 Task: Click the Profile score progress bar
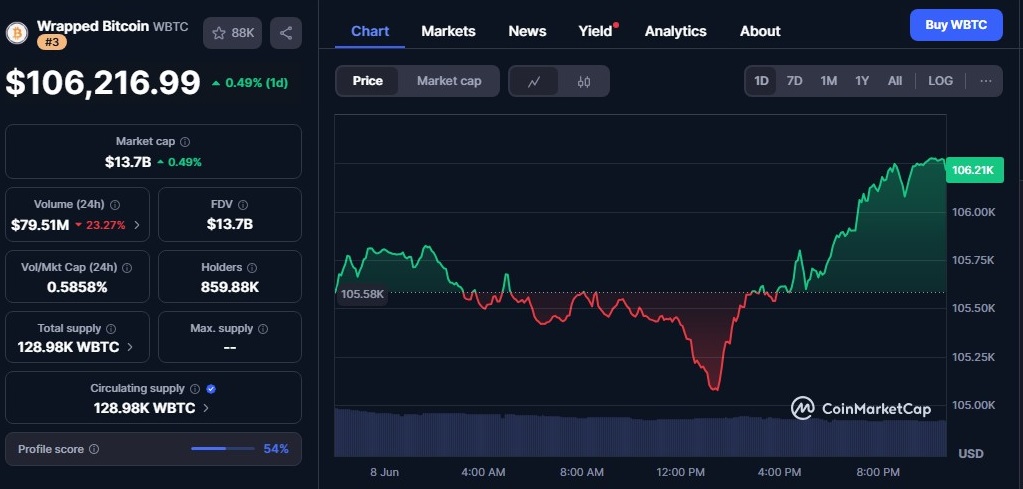[222, 449]
